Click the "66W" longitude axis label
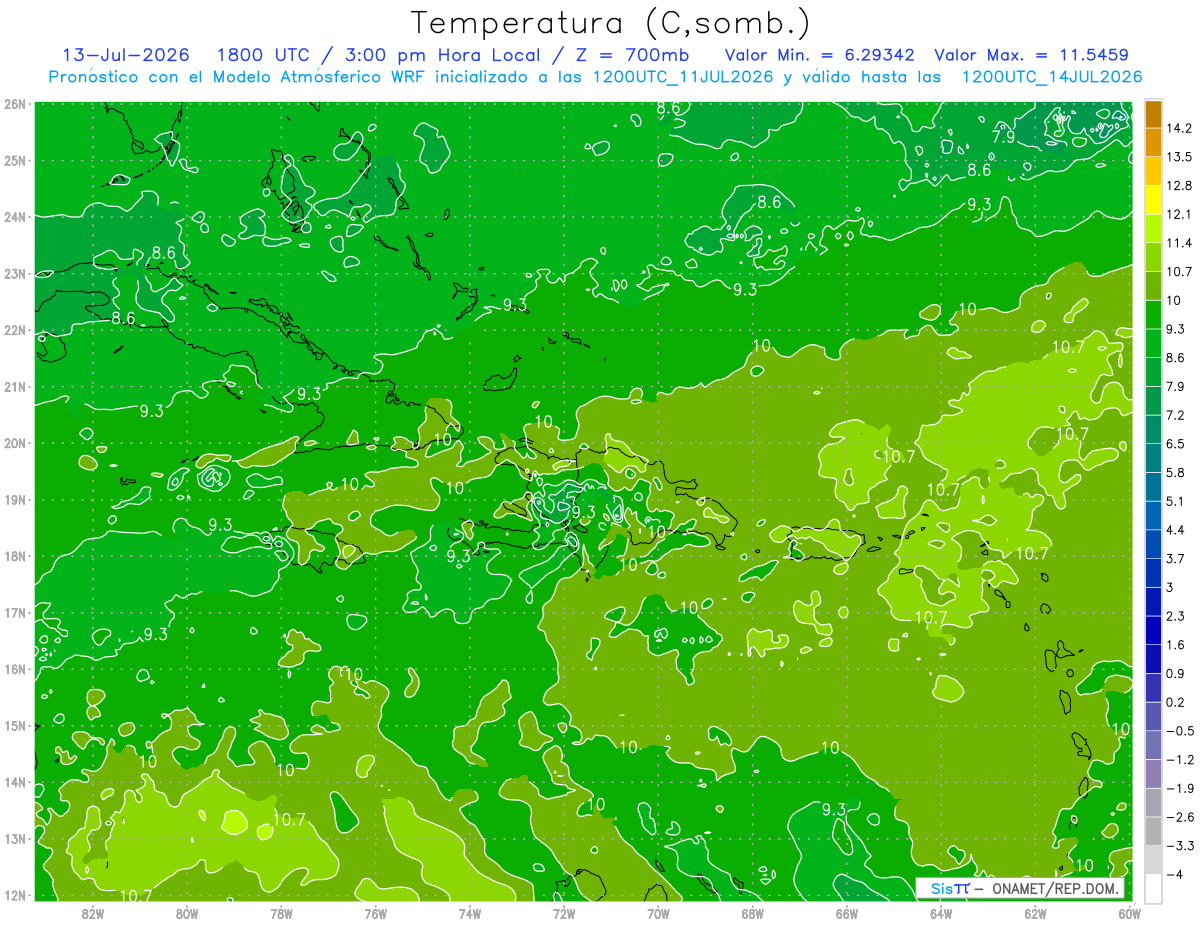Viewport: 1200px width, 927px height. [846, 914]
